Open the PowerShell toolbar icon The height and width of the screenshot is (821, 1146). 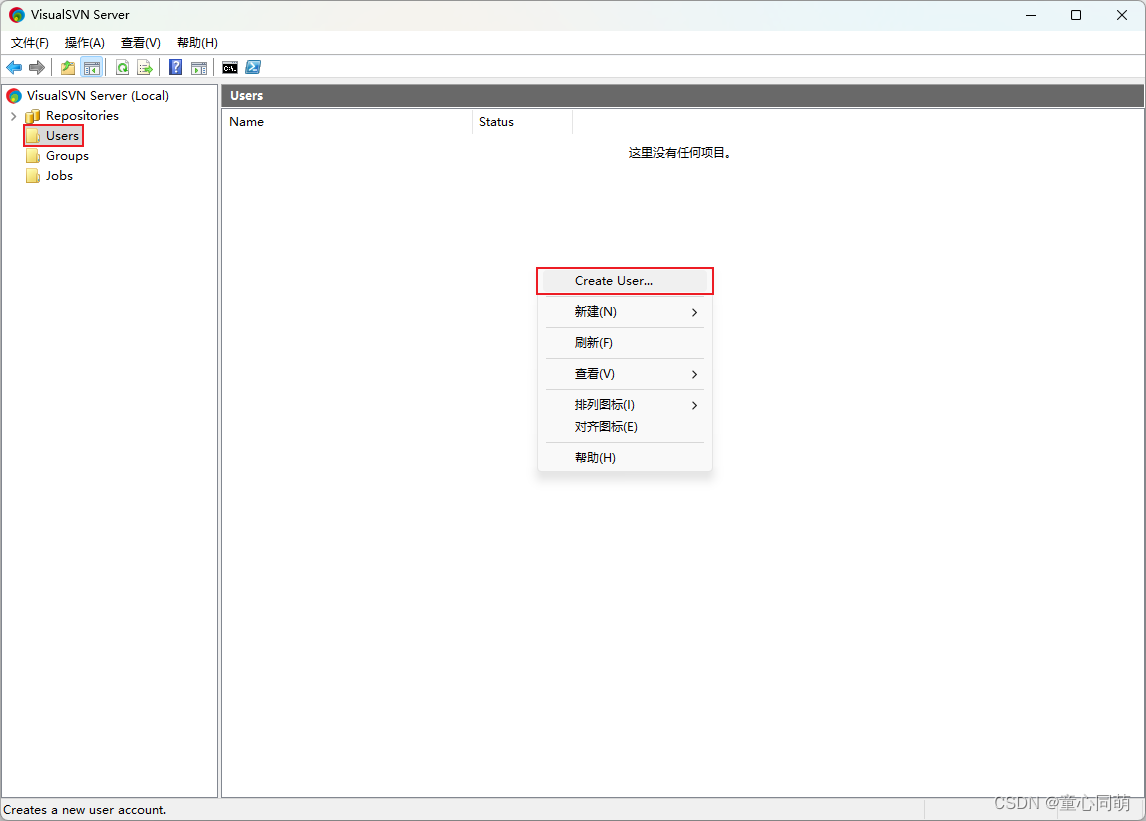pos(253,67)
